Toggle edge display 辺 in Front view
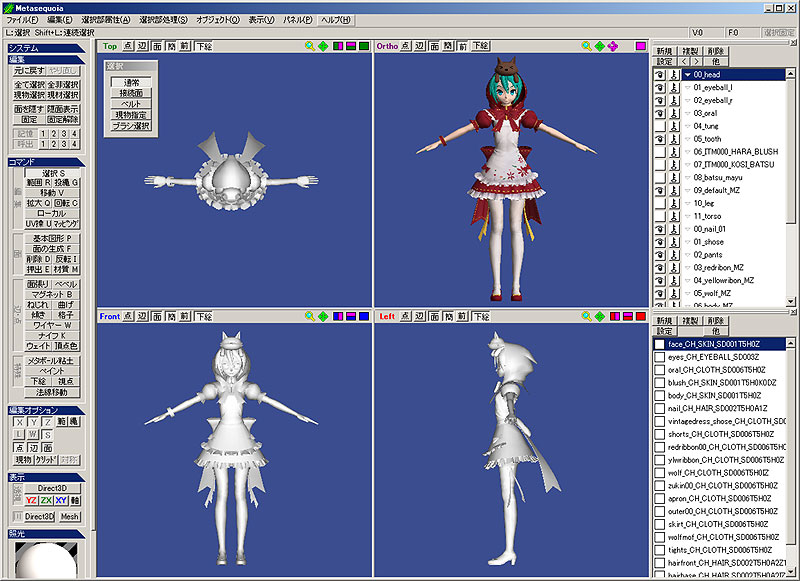Image resolution: width=800 pixels, height=581 pixels. coord(142,316)
